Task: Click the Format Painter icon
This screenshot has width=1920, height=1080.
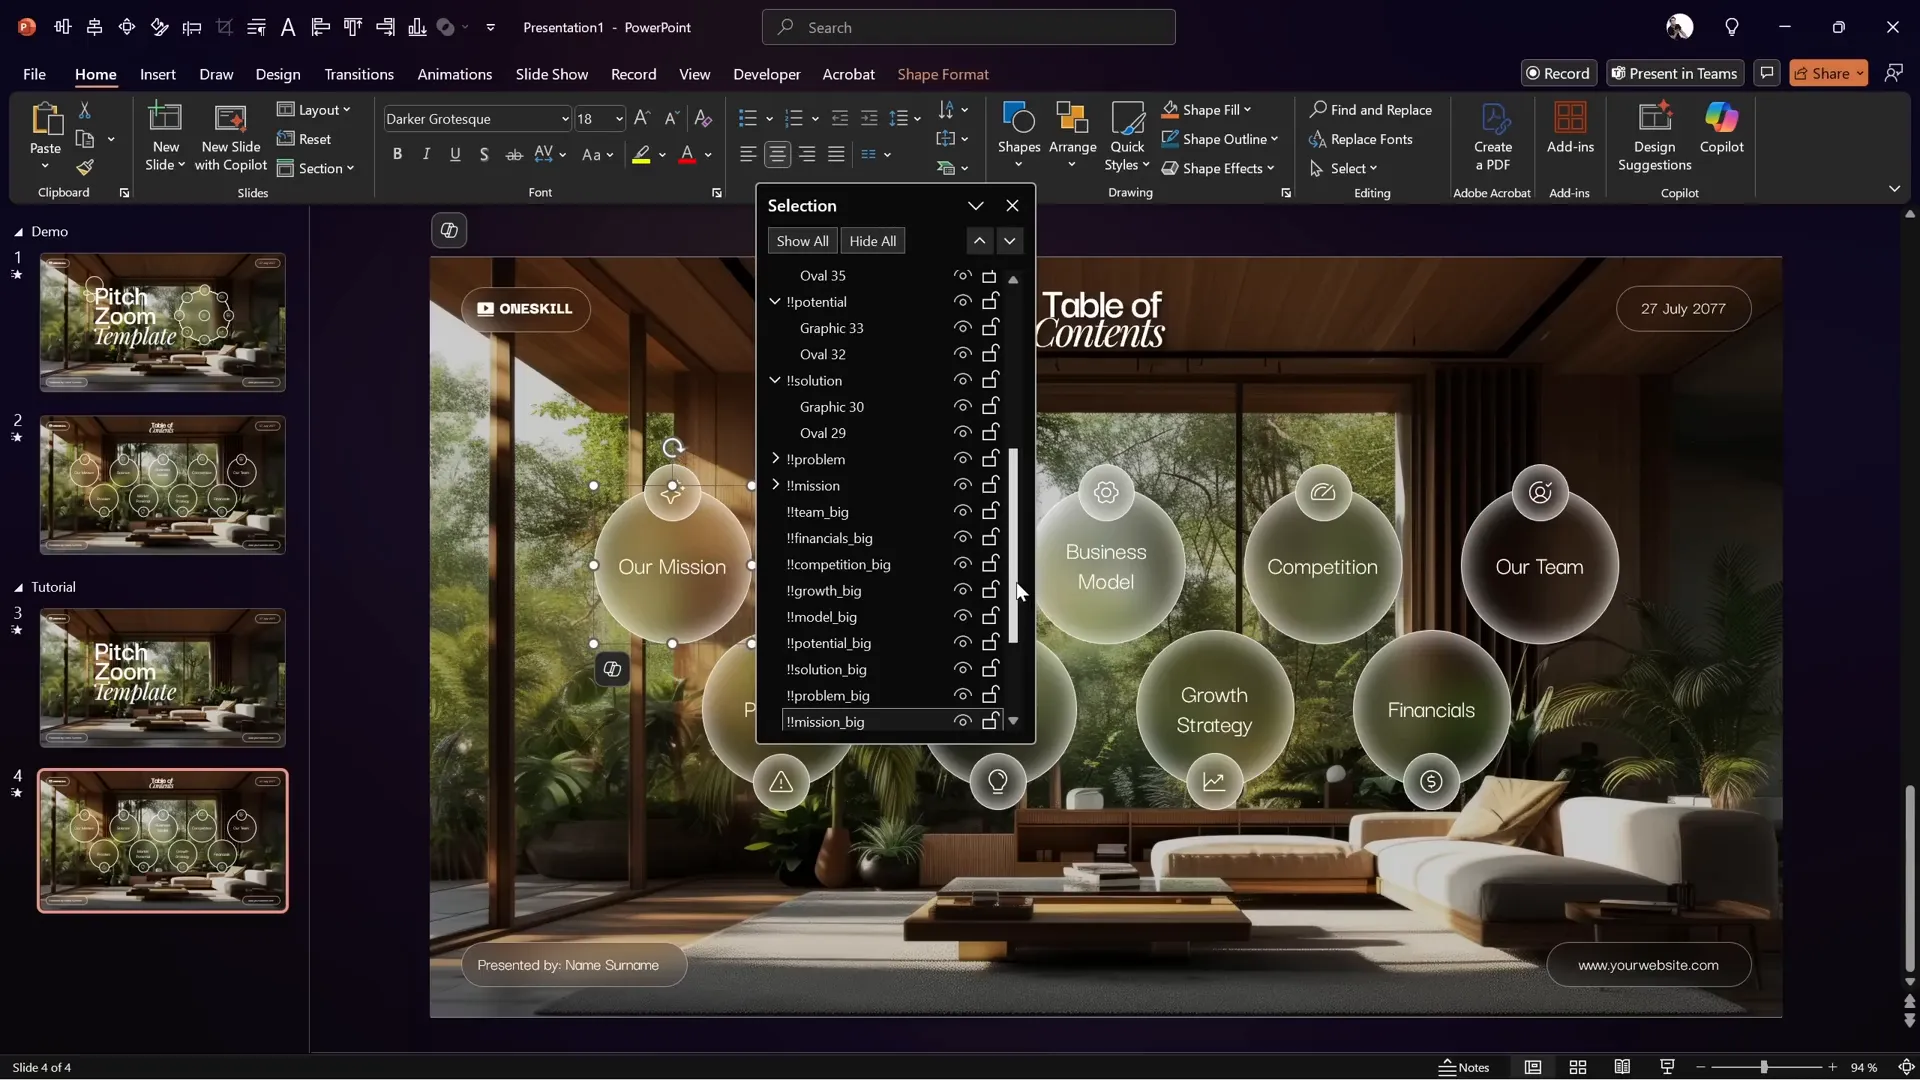Action: (x=85, y=168)
